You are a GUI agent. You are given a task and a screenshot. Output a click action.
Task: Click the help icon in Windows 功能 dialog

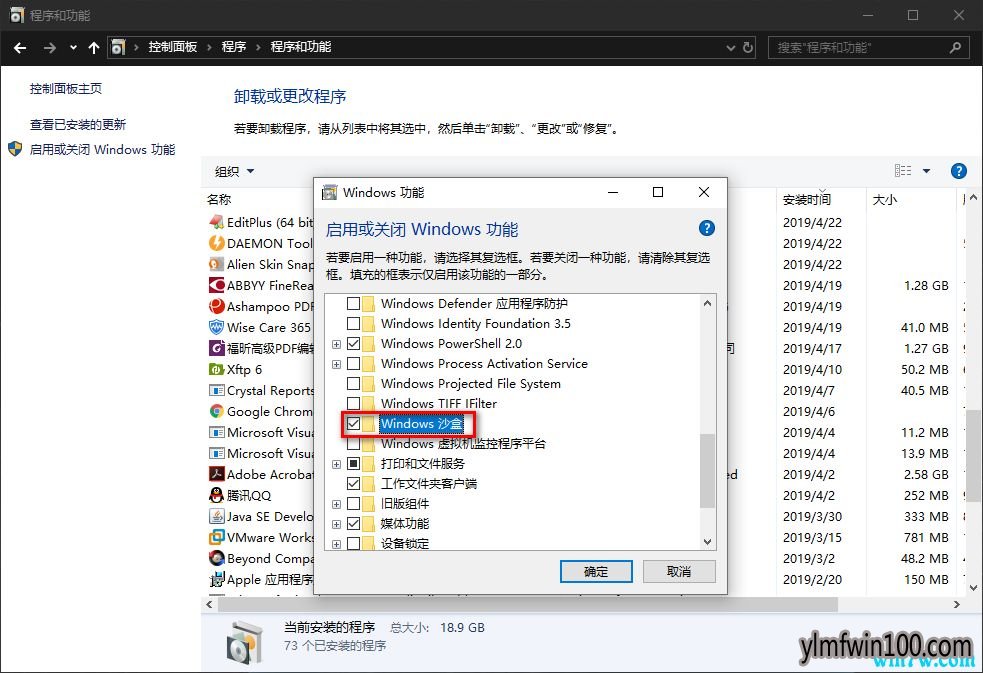(x=707, y=228)
